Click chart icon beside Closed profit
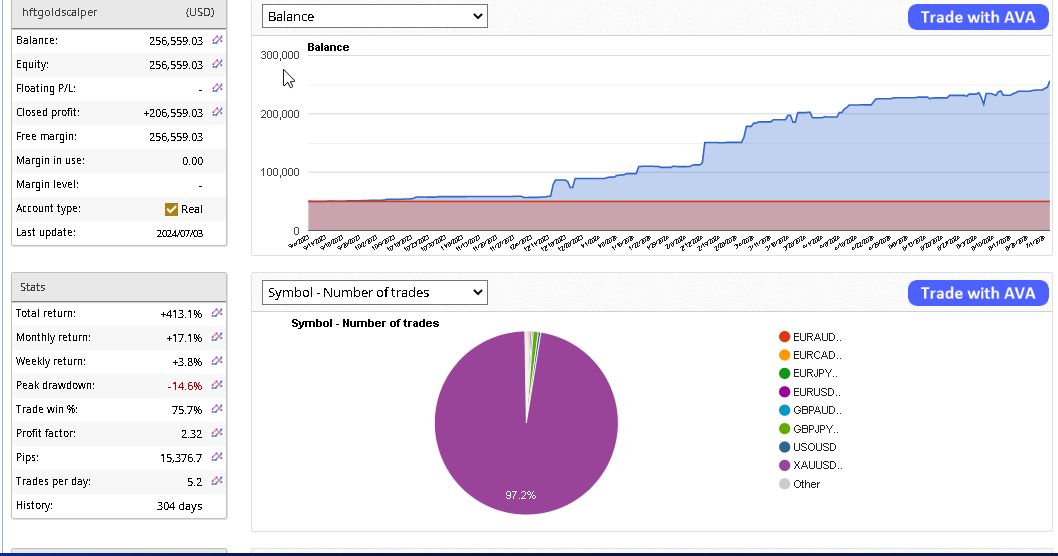The width and height of the screenshot is (1058, 556). pos(217,112)
